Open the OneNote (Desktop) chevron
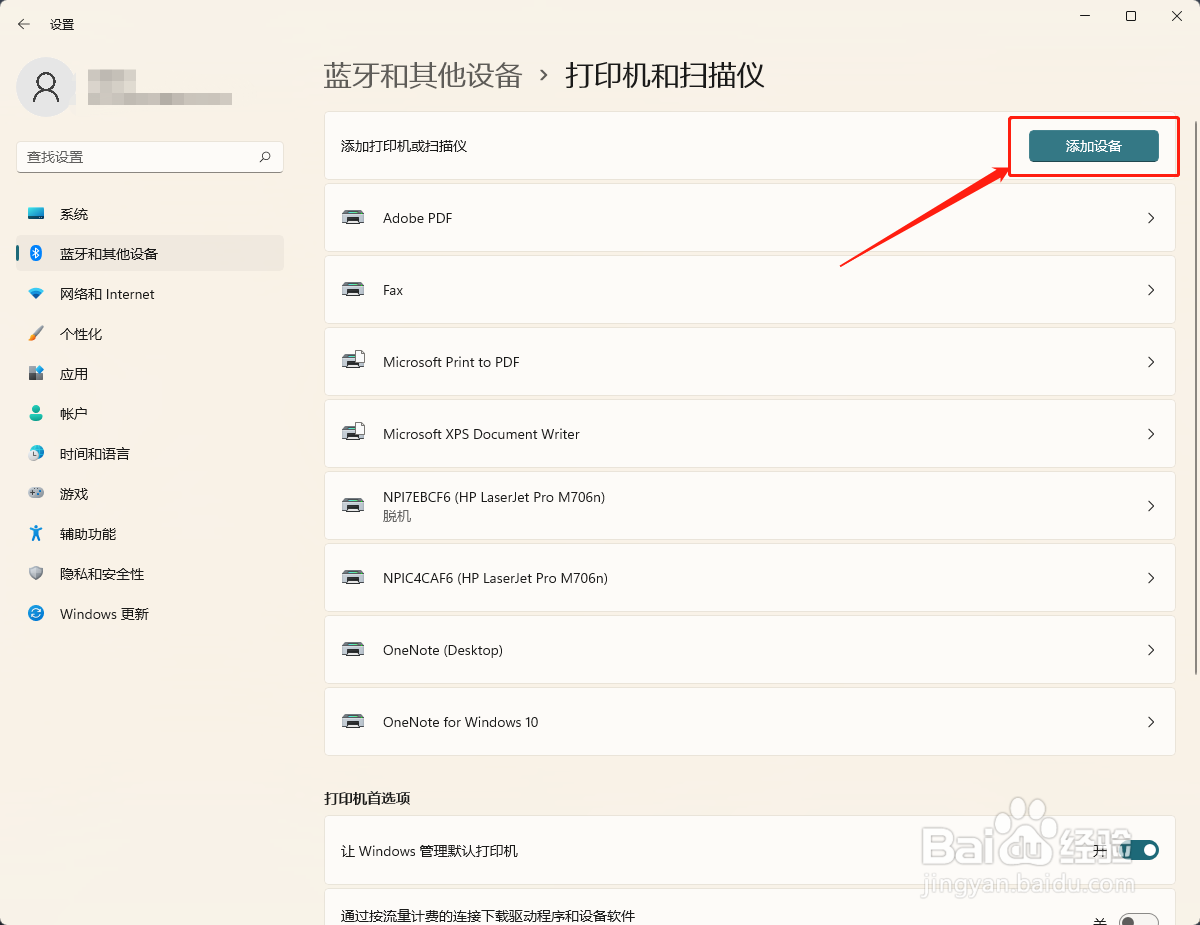The image size is (1200, 925). point(1151,650)
